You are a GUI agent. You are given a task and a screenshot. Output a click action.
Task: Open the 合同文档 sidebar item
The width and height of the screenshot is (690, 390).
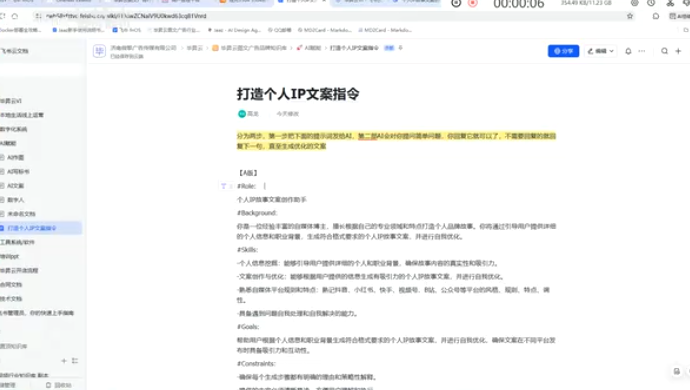click(11, 284)
